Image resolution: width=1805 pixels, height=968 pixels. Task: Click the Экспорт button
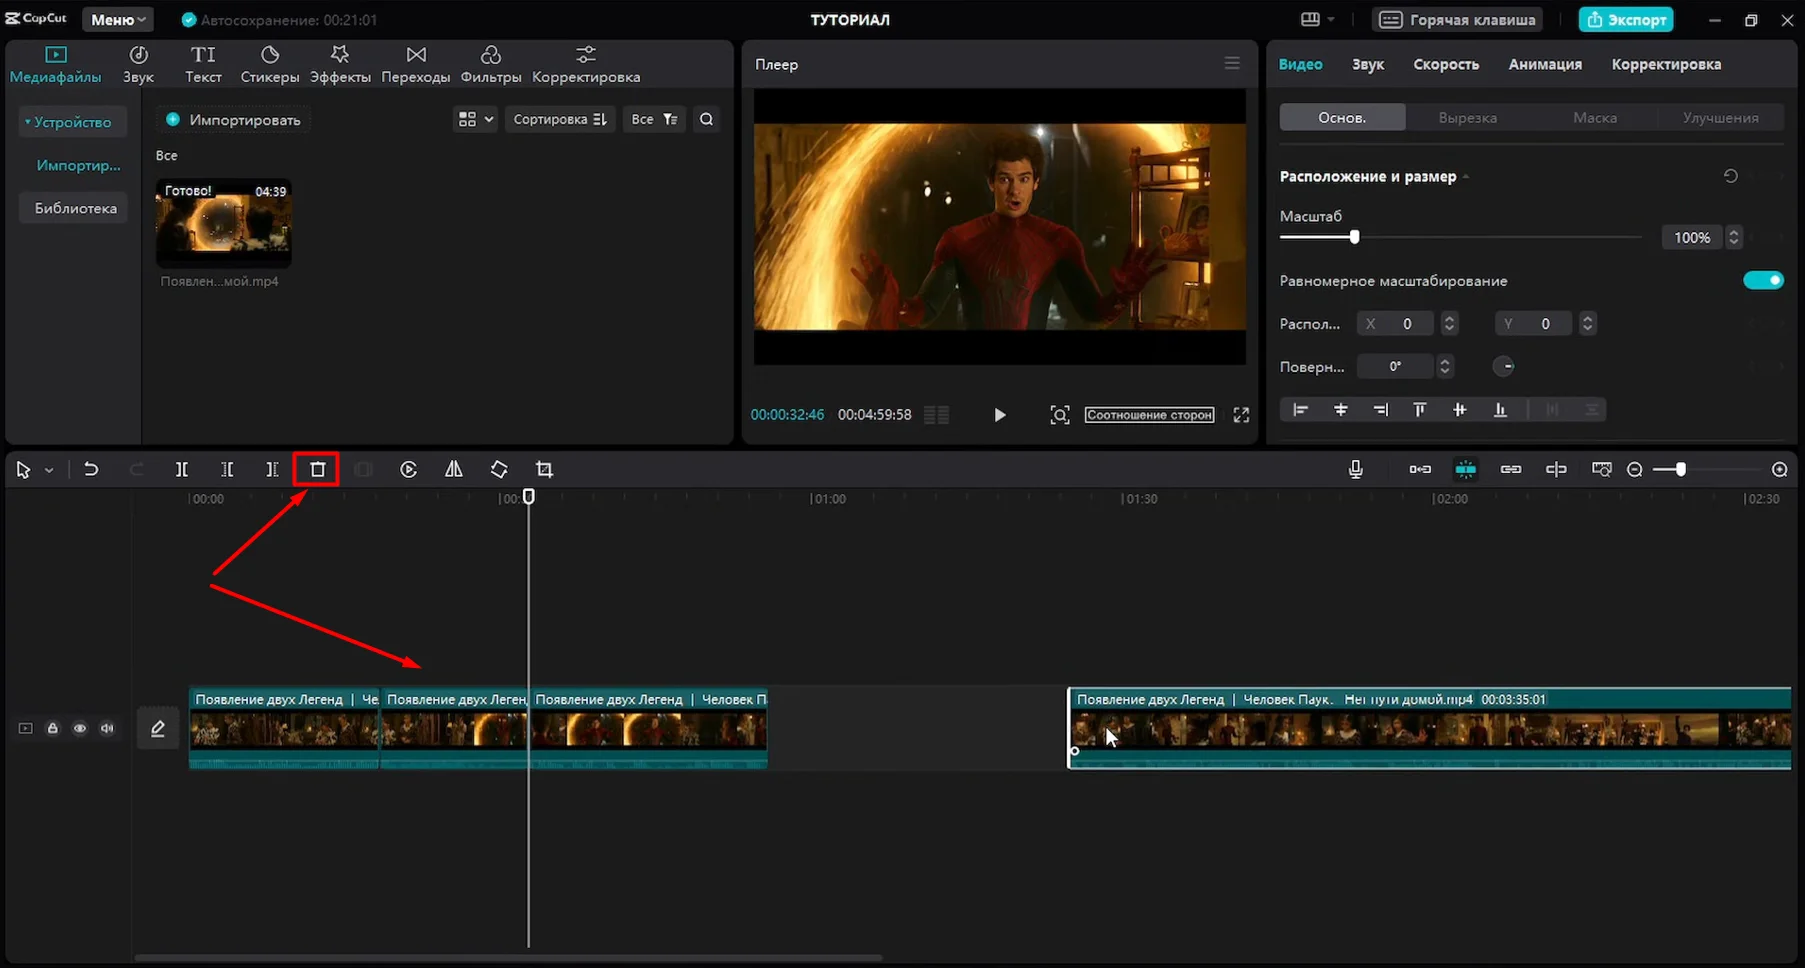pos(1626,20)
